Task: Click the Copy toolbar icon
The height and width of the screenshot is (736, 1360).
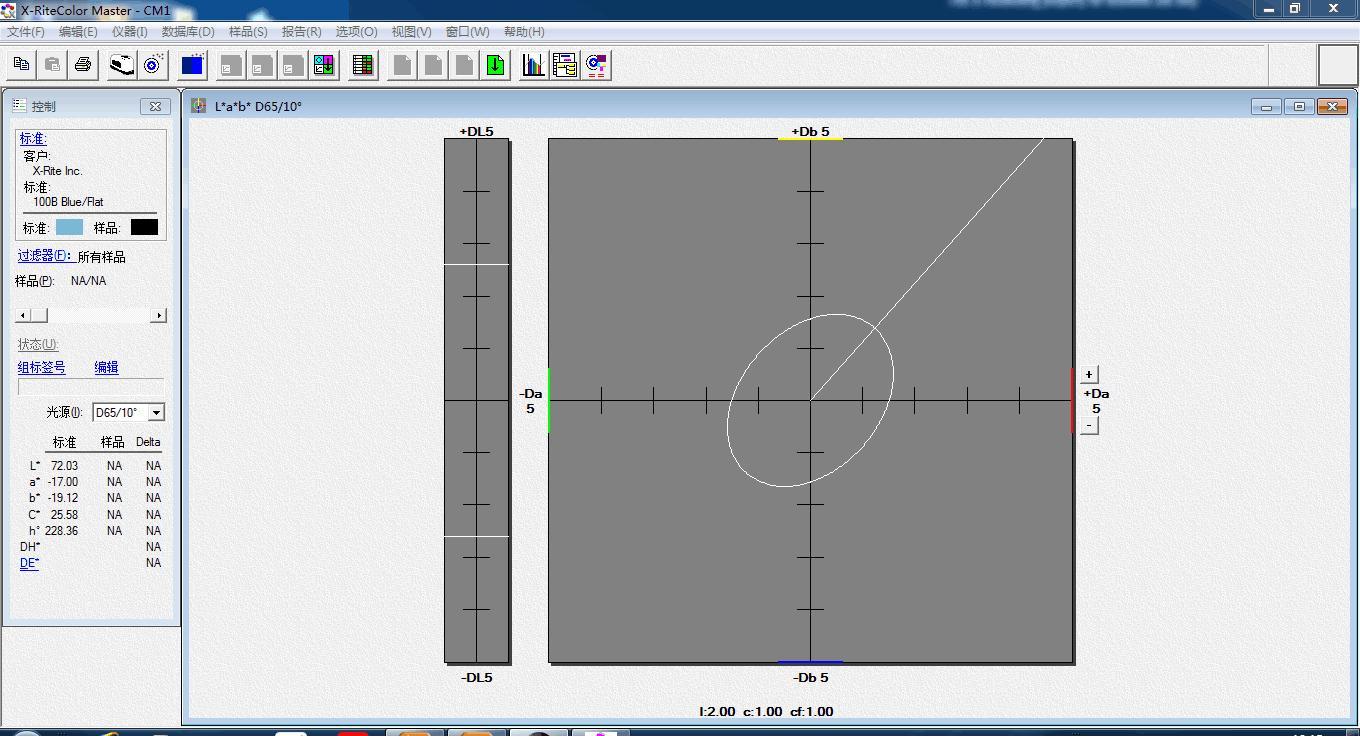Action: coord(21,65)
